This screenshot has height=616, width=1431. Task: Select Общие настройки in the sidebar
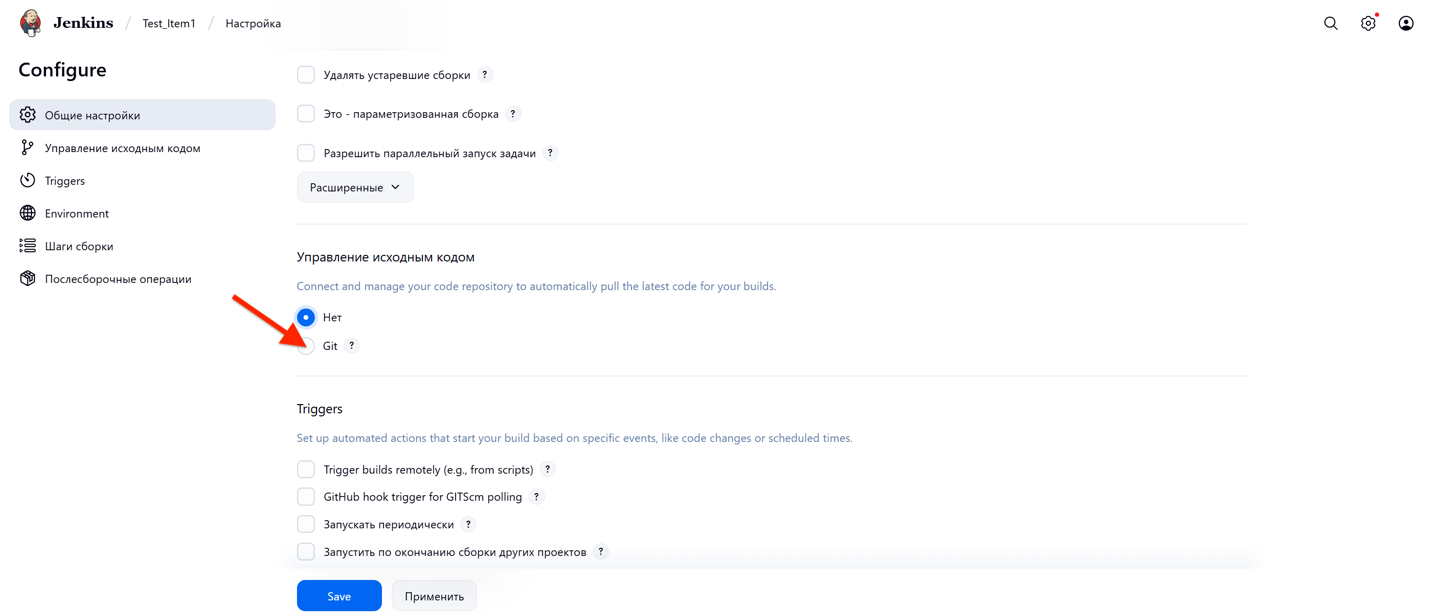tap(92, 115)
